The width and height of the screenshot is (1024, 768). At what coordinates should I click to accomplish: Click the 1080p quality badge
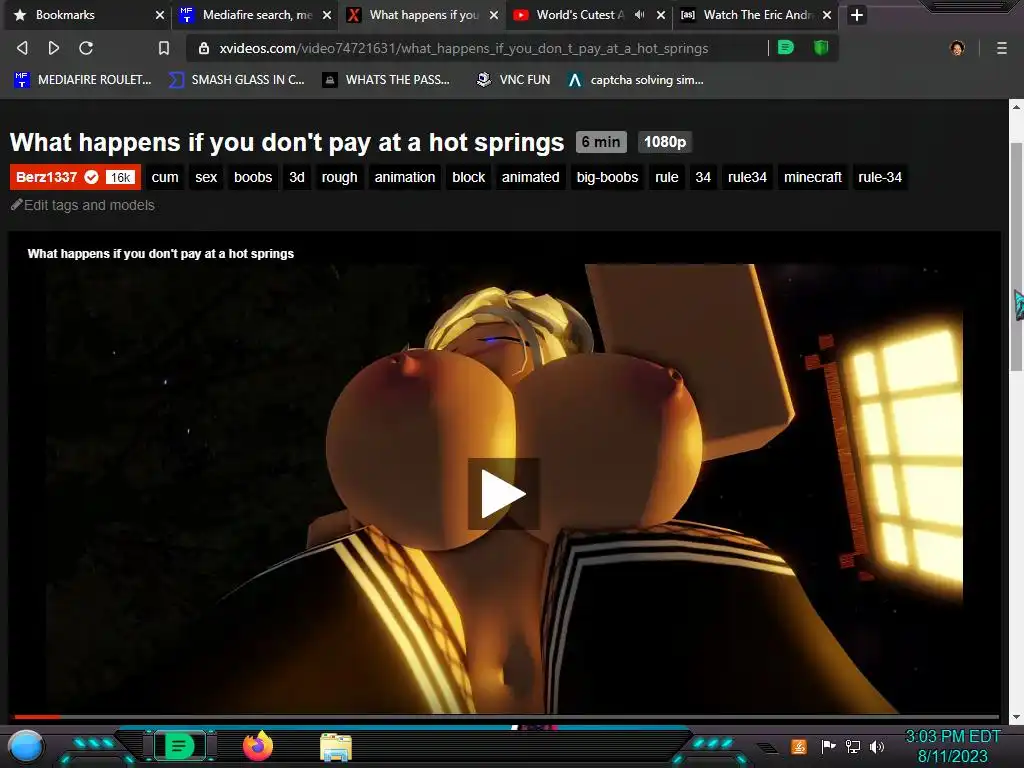[665, 142]
